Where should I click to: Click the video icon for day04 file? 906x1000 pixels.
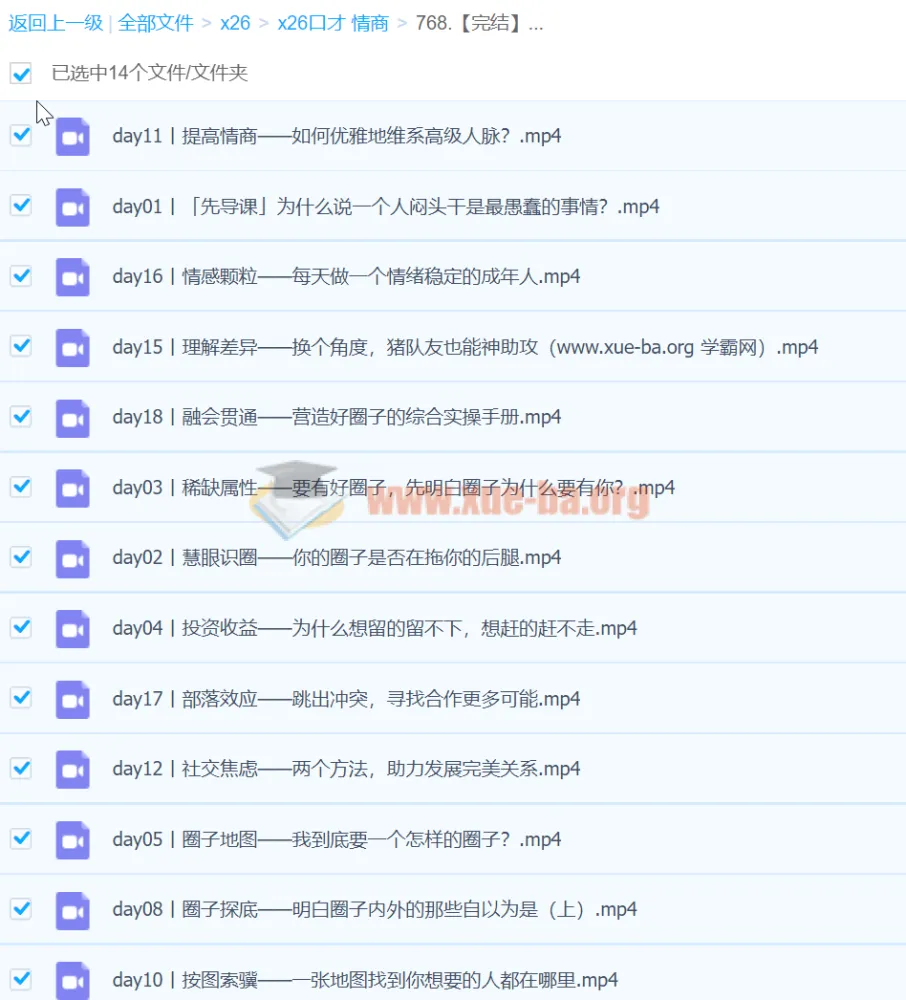(x=72, y=629)
